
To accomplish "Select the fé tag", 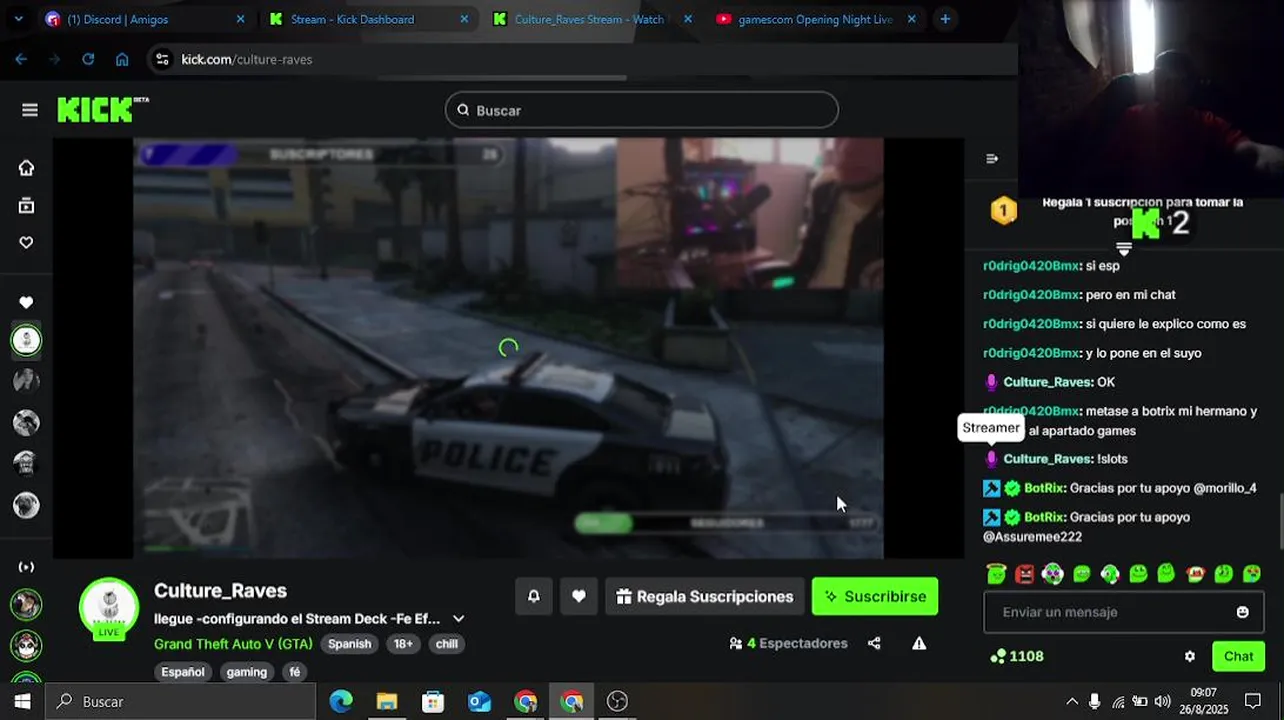I will pos(295,672).
